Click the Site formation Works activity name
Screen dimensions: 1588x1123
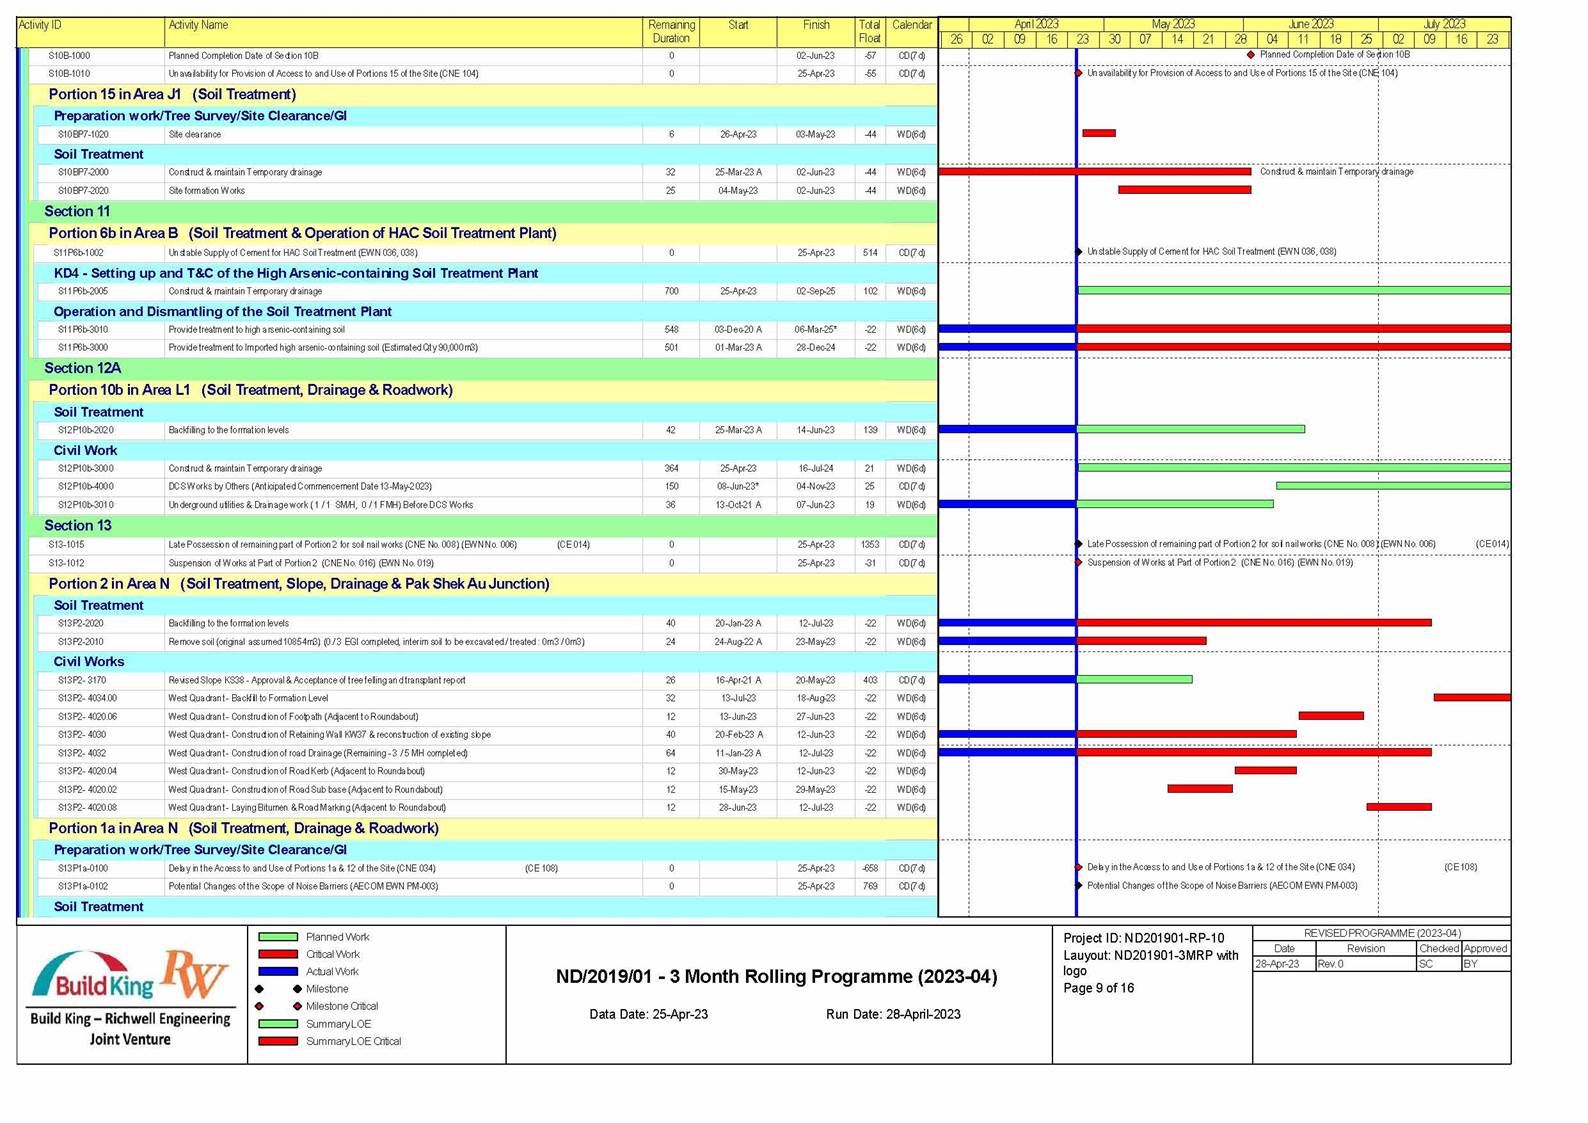pos(206,190)
